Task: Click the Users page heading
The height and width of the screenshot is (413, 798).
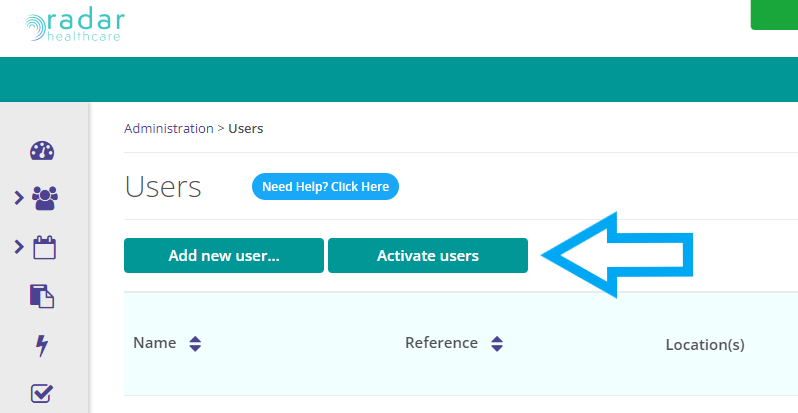Action: click(x=163, y=187)
